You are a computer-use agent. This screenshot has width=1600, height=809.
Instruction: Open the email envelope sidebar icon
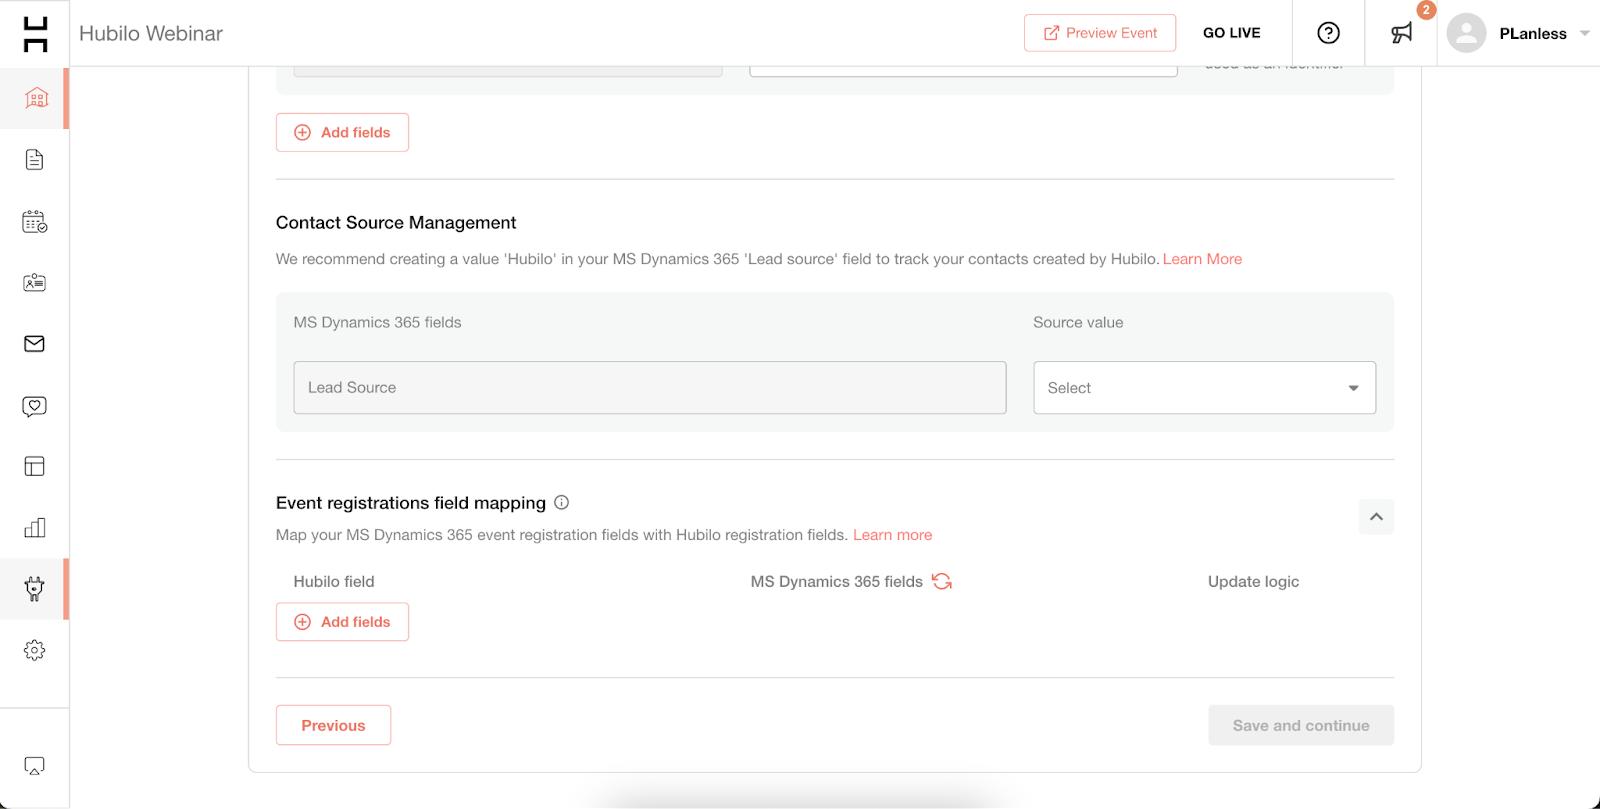click(34, 344)
